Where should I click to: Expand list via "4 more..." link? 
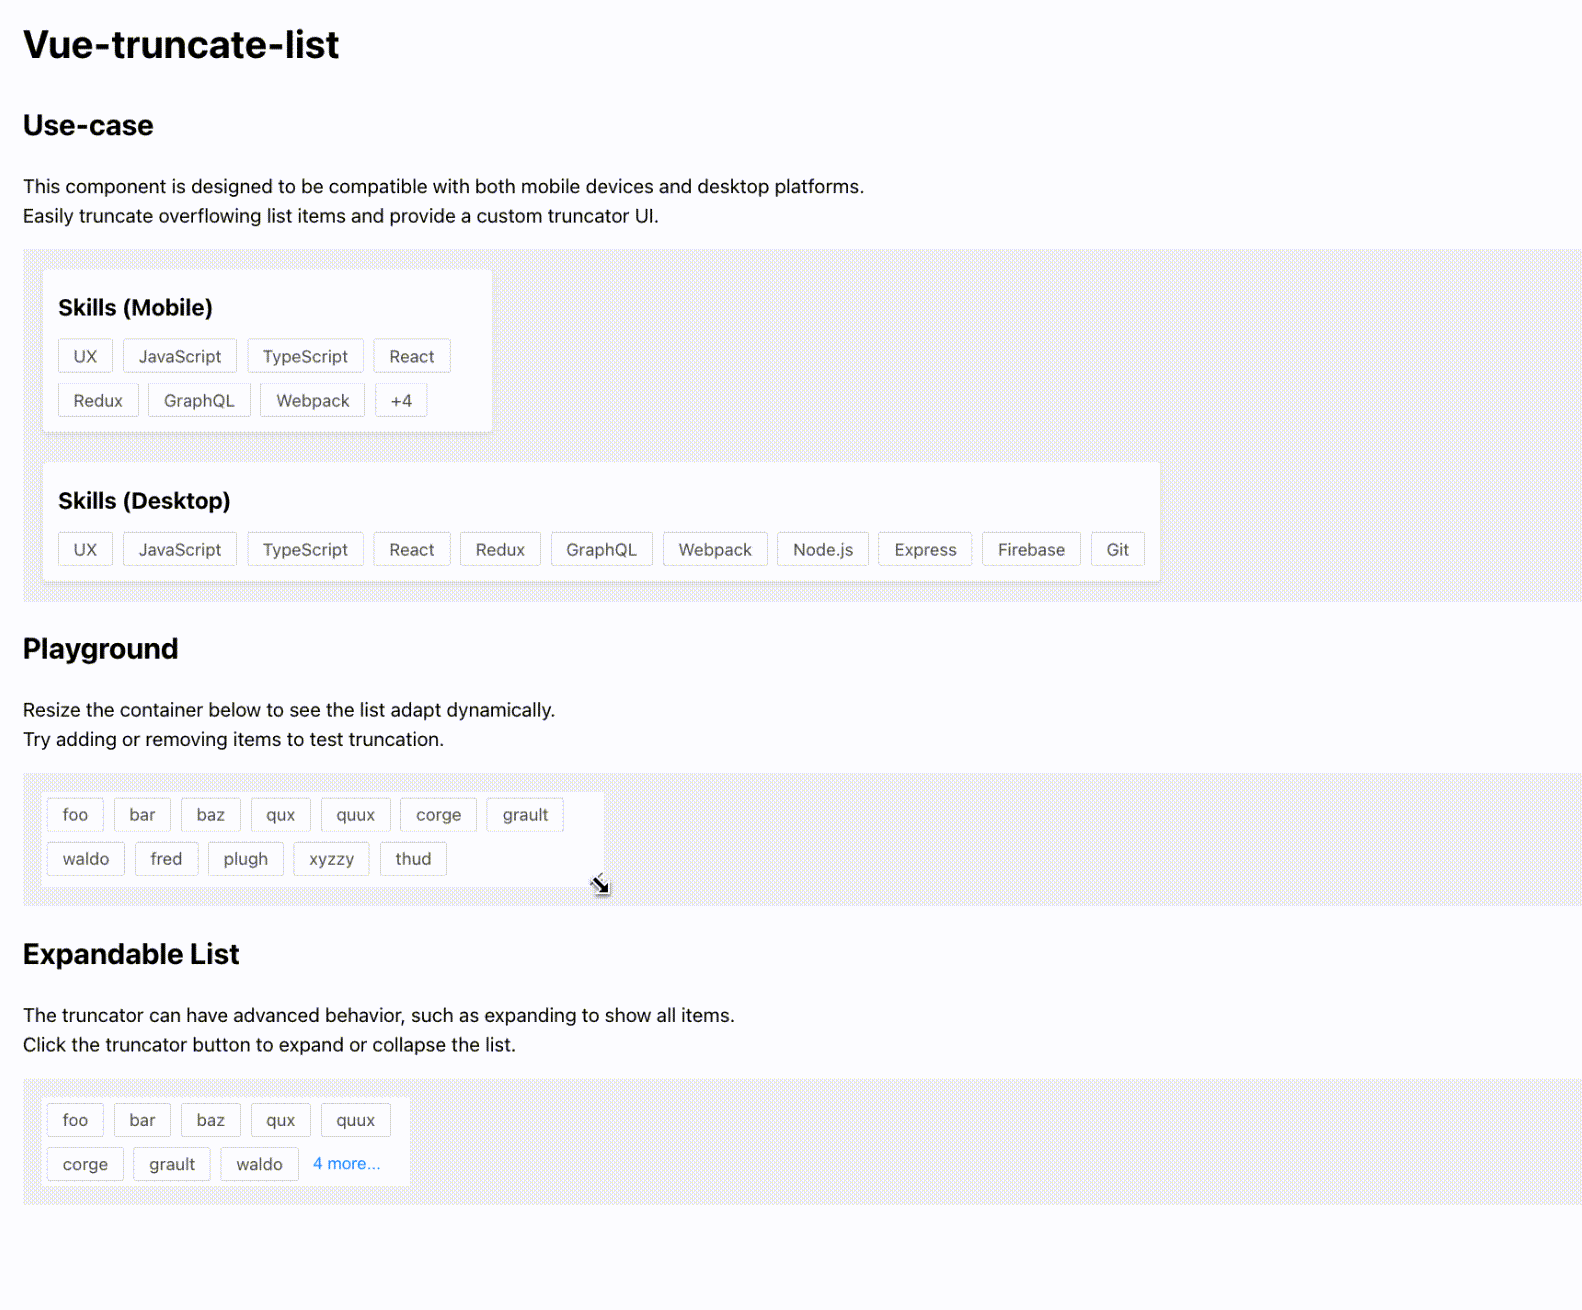click(346, 1164)
